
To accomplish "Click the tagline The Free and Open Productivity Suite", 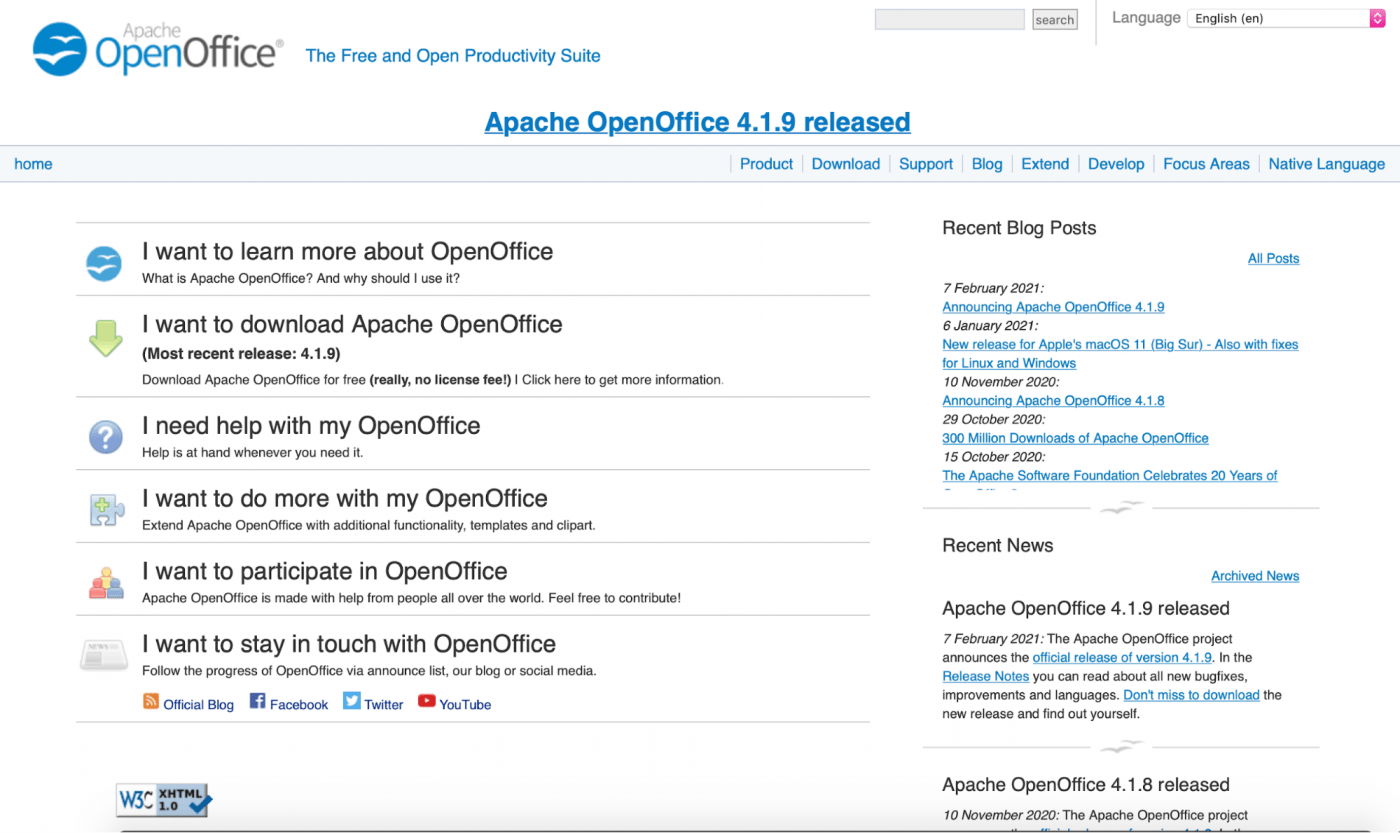I will pyautogui.click(x=453, y=56).
